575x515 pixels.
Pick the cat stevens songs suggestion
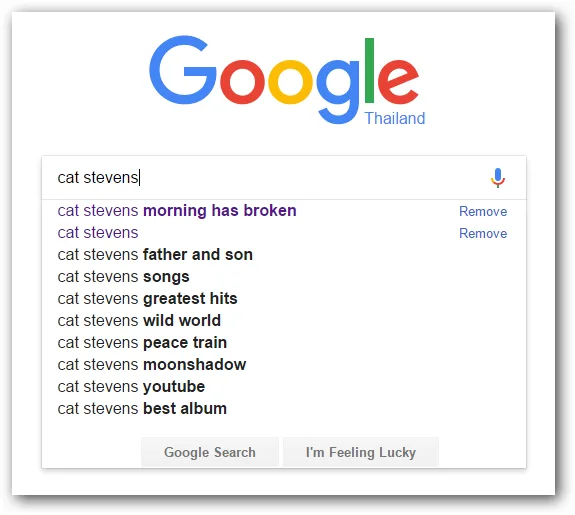[x=124, y=277]
